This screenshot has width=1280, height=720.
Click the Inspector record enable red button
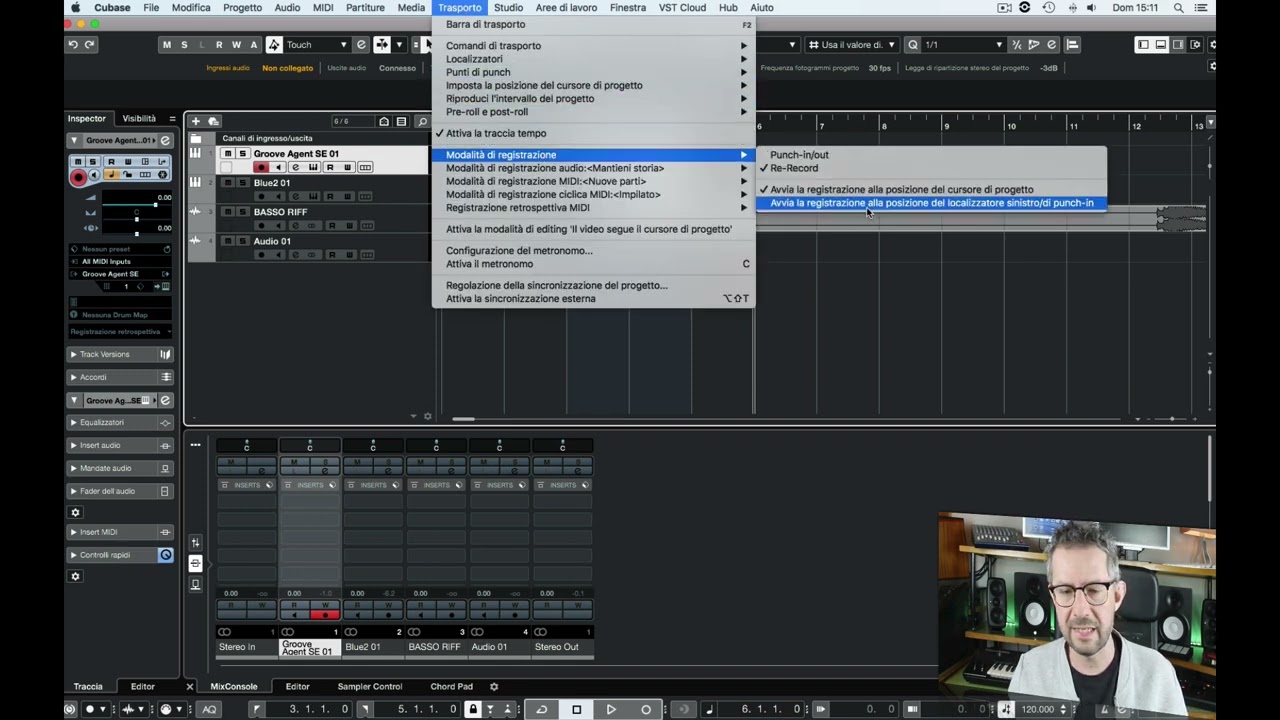(78, 176)
